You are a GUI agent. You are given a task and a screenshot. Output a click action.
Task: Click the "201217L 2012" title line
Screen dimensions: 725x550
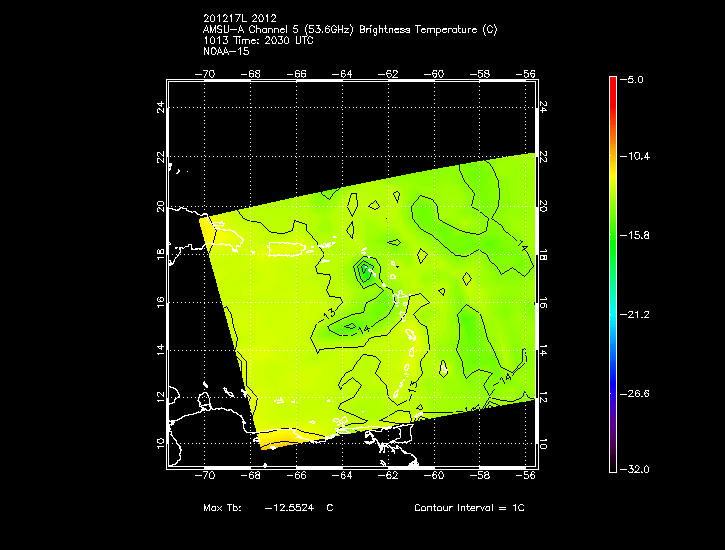tap(238, 18)
